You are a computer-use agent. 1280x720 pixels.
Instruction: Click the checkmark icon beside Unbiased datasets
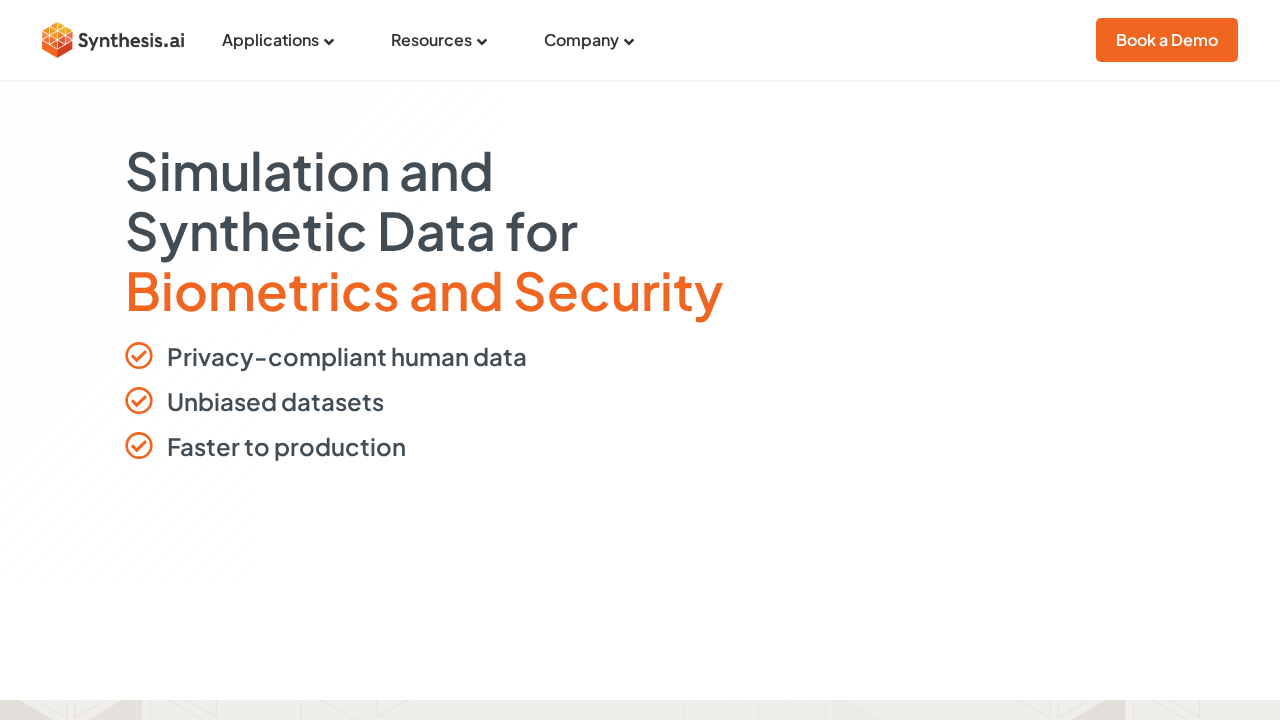coord(139,401)
